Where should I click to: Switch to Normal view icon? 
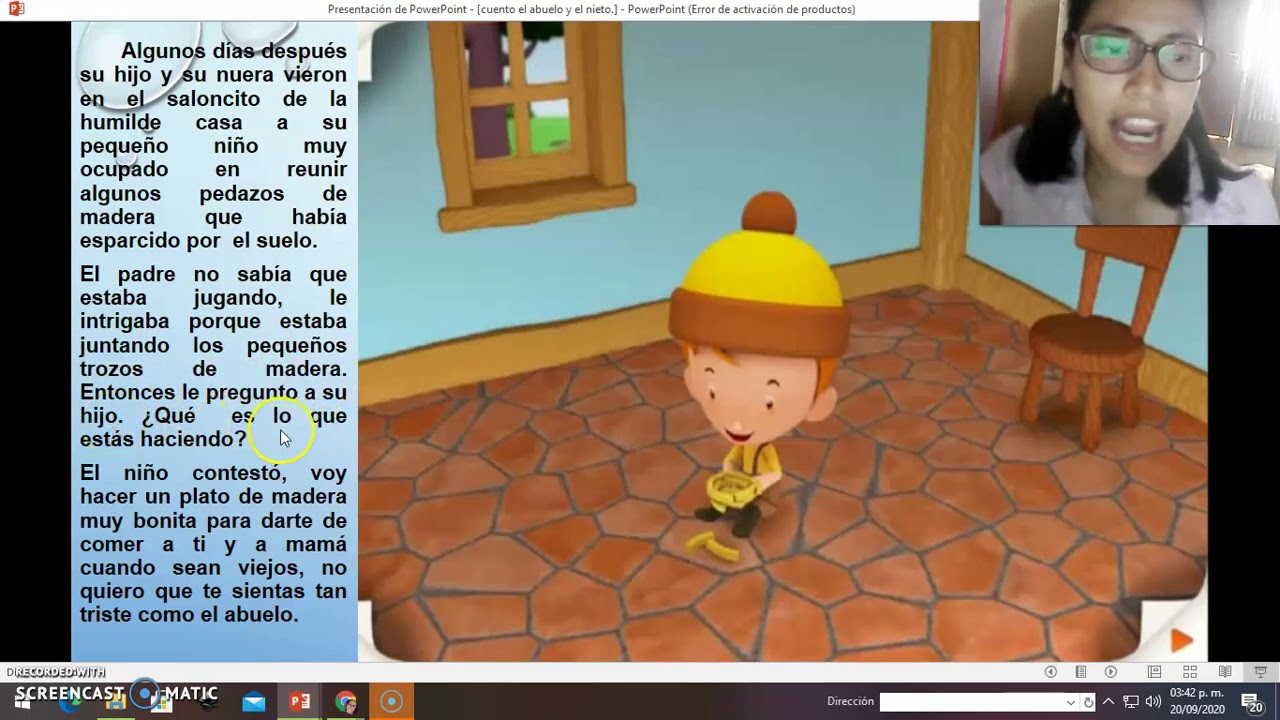click(x=1154, y=672)
